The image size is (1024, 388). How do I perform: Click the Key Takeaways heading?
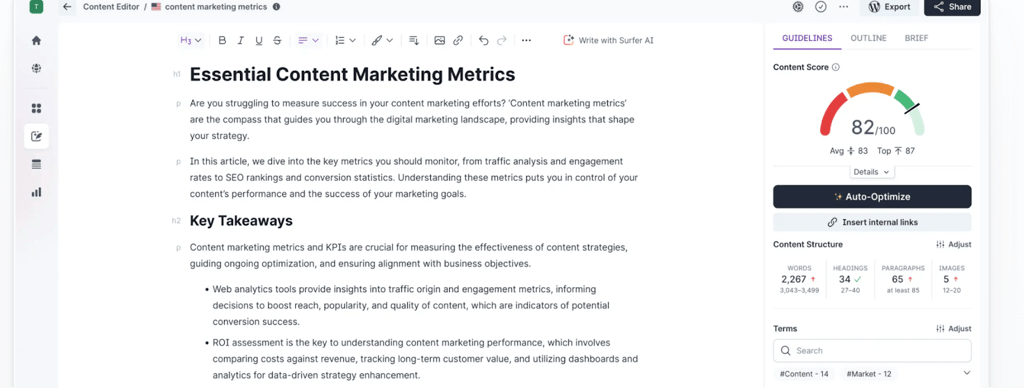pos(241,221)
